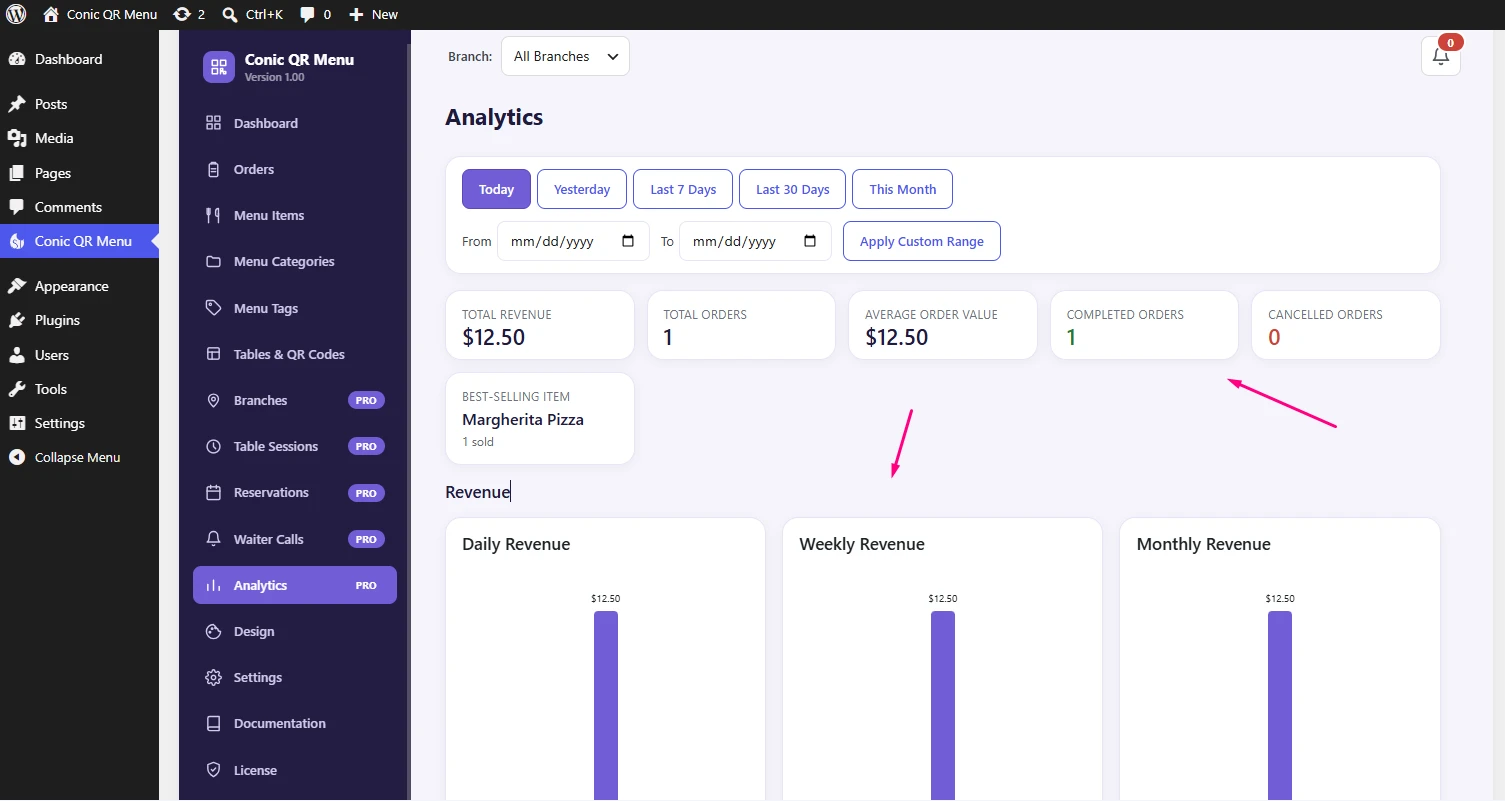Screen dimensions: 1505x801
Task: Open WordPress Media menu item
Action: [79, 138]
